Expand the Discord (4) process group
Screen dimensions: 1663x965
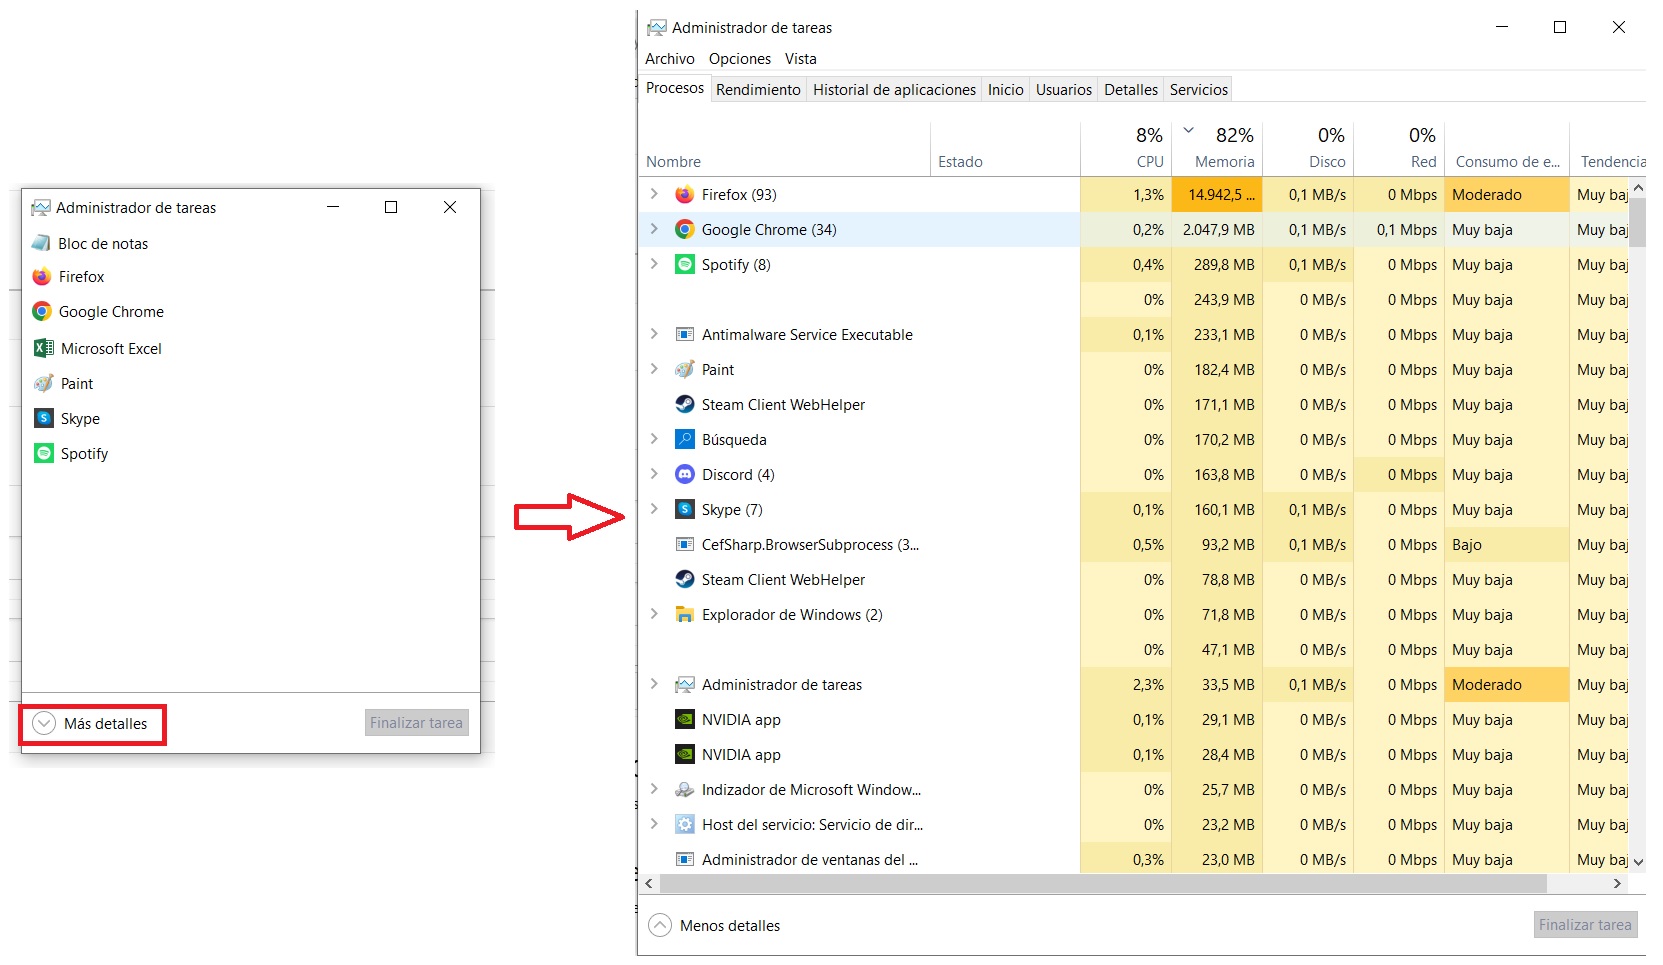(x=654, y=474)
